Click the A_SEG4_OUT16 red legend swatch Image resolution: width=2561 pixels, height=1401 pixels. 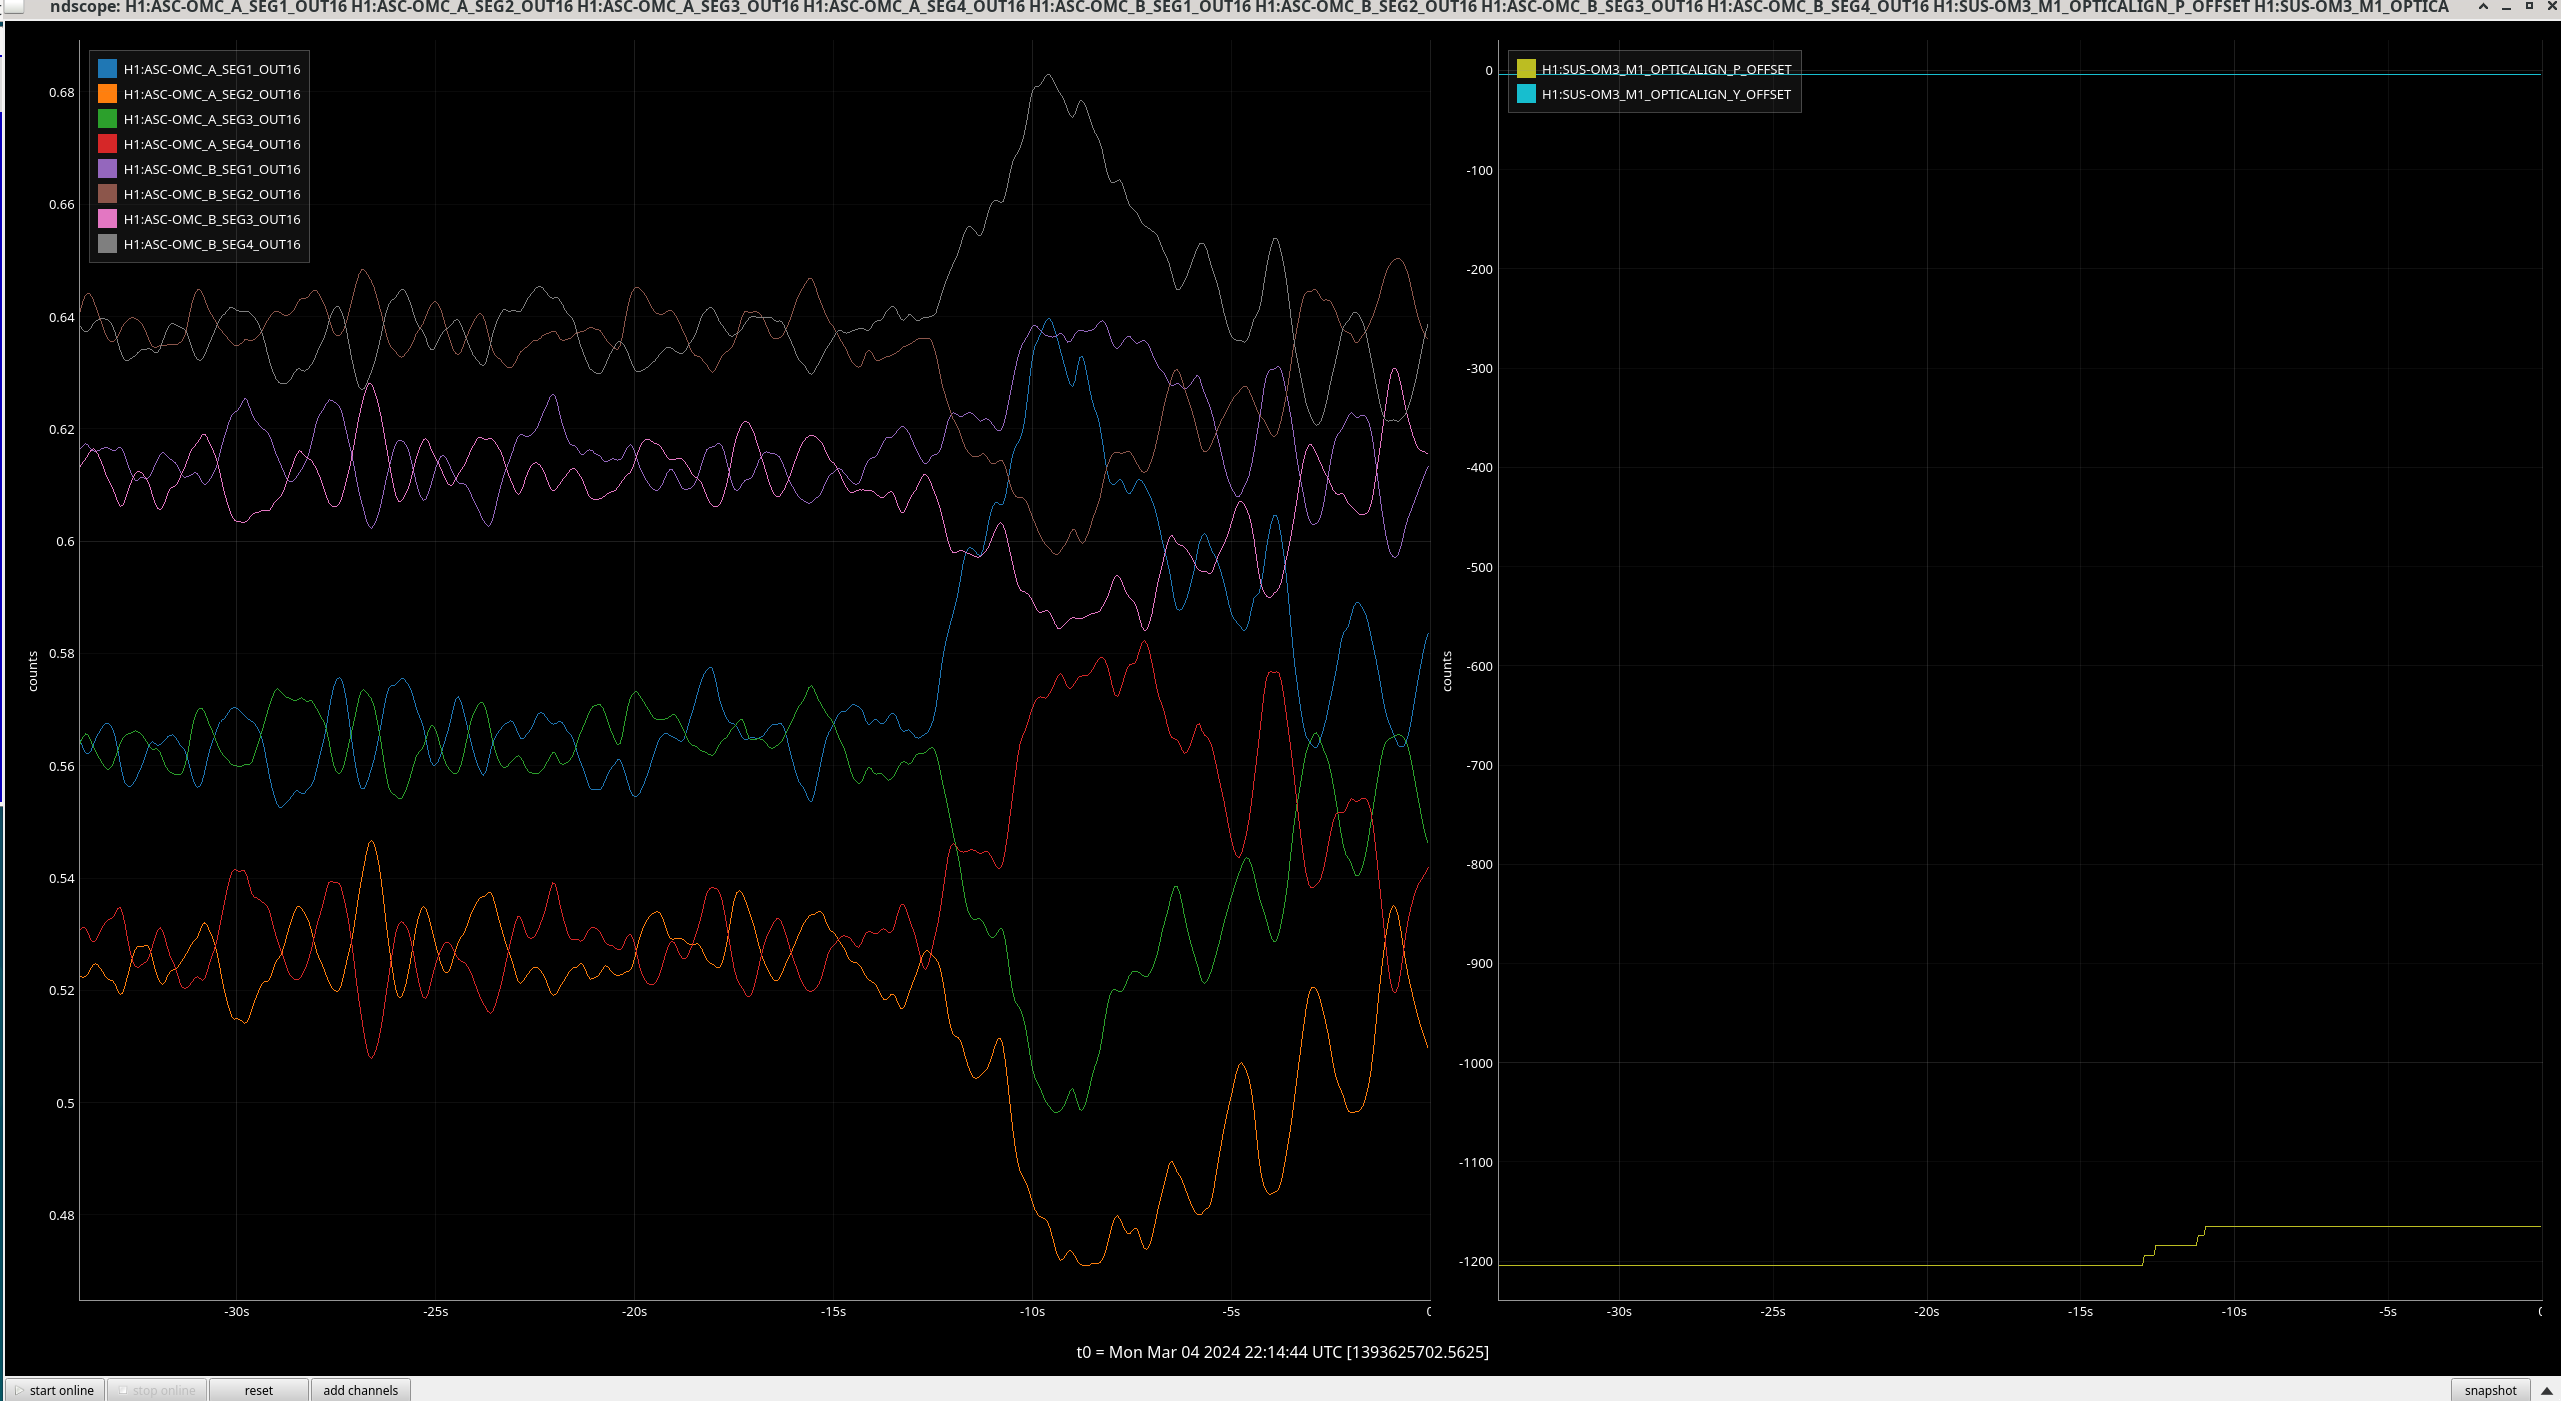coord(108,144)
